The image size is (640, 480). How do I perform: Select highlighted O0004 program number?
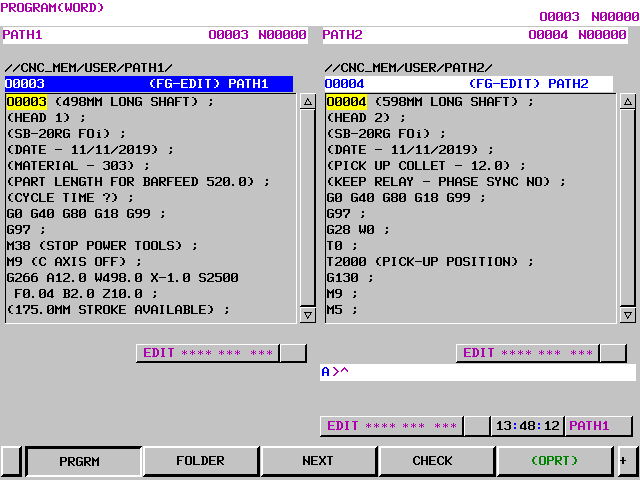click(x=346, y=102)
